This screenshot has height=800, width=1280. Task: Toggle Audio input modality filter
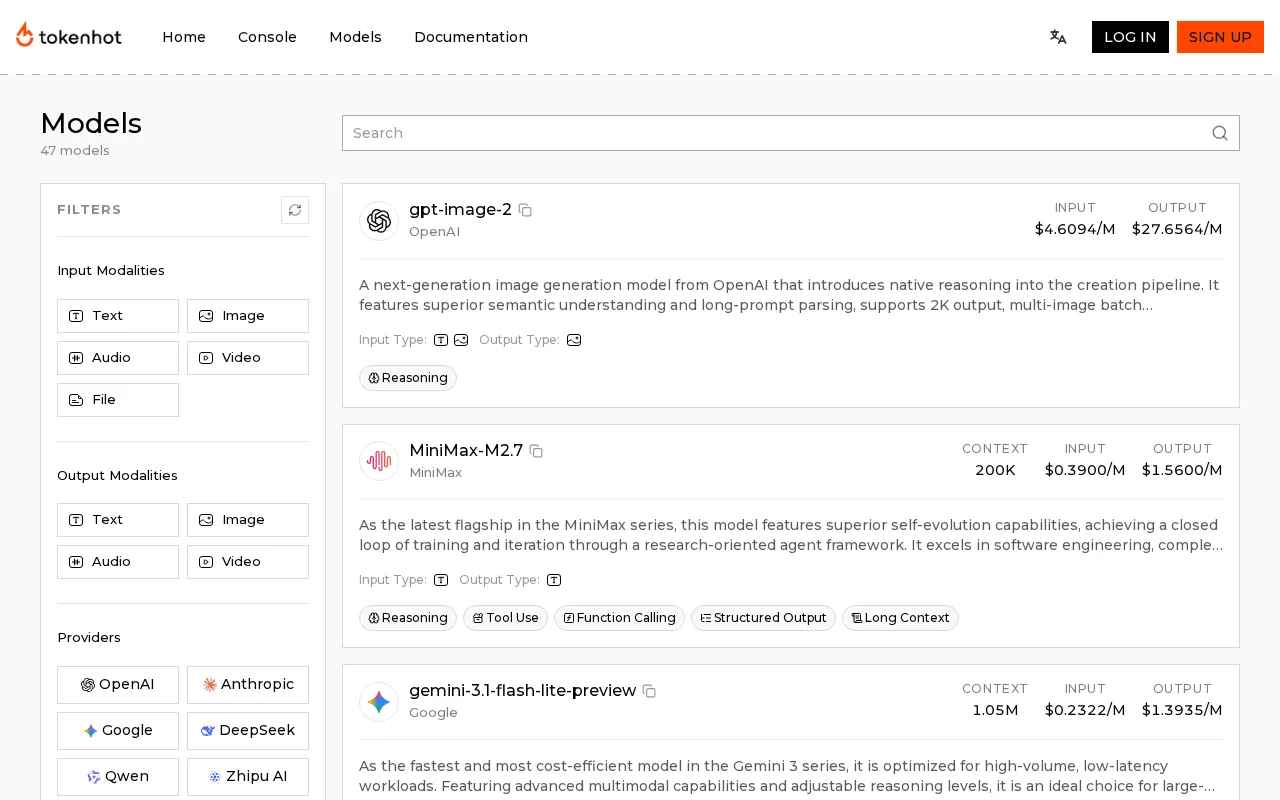point(118,358)
